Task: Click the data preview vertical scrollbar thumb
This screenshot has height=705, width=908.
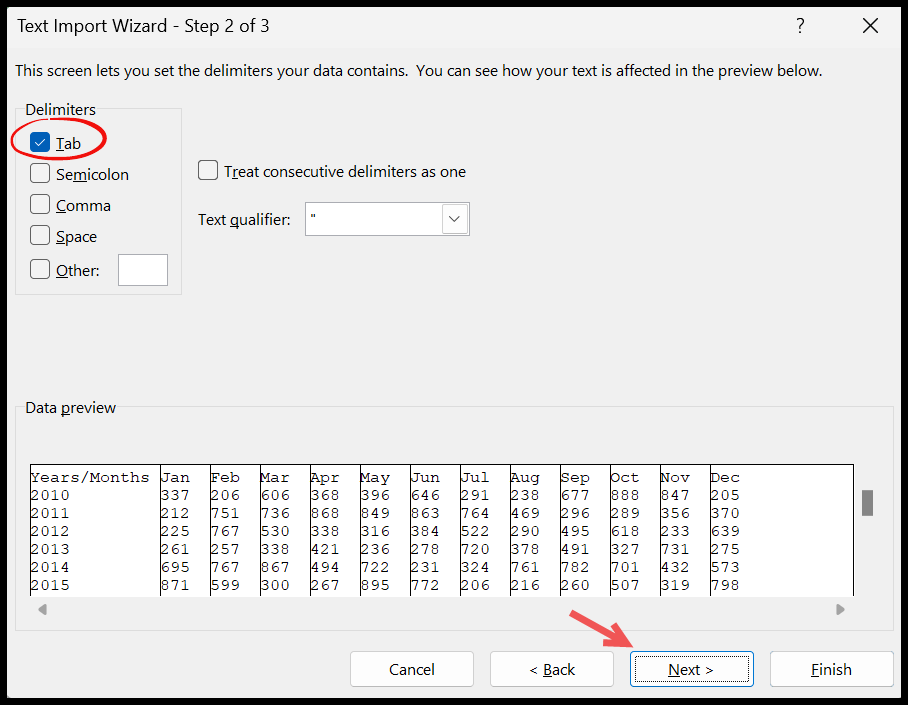Action: coord(867,503)
